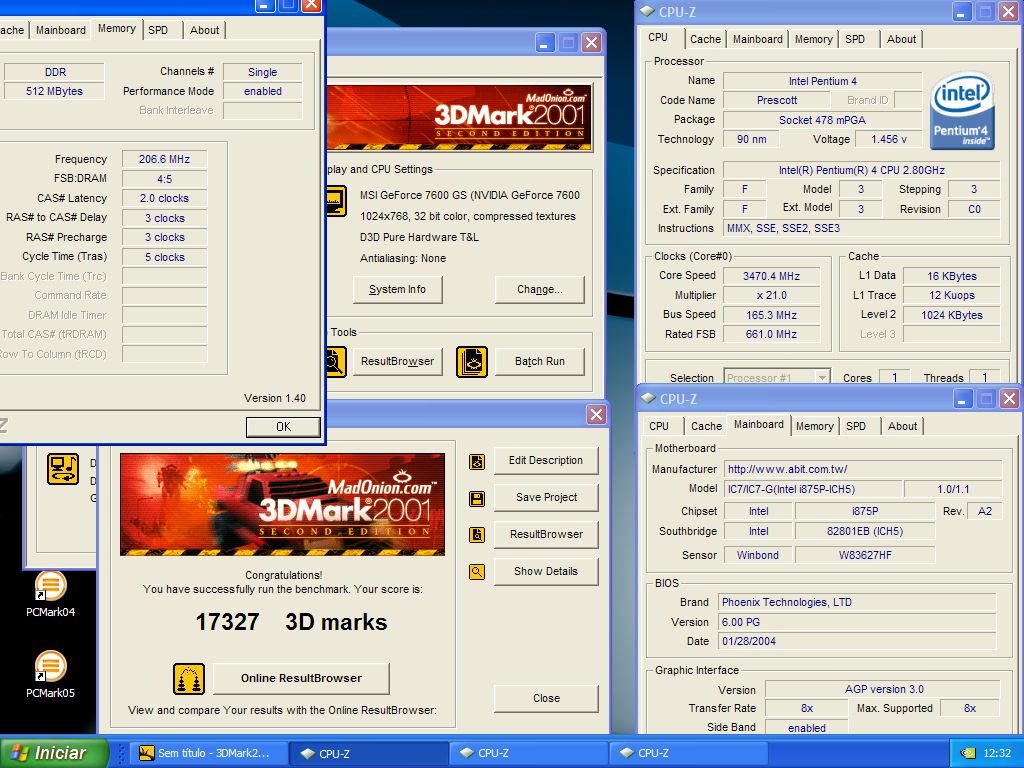
Task: Click the taskbar clock showing 12:32
Action: [x=997, y=753]
